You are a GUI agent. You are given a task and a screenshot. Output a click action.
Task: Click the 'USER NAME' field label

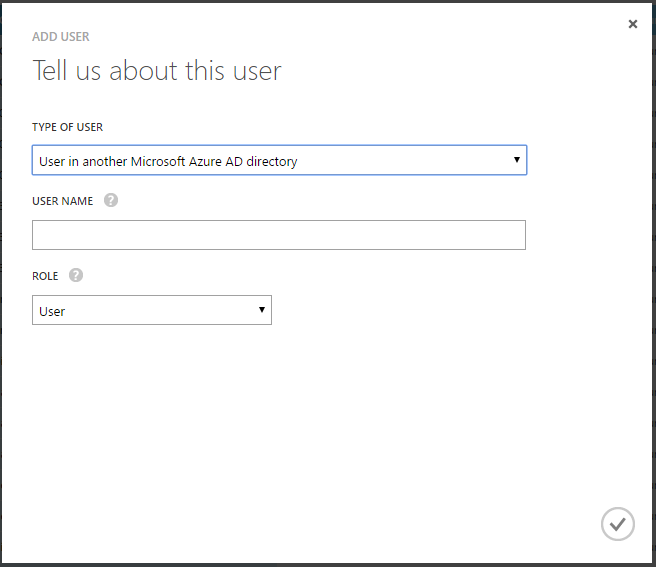point(63,201)
